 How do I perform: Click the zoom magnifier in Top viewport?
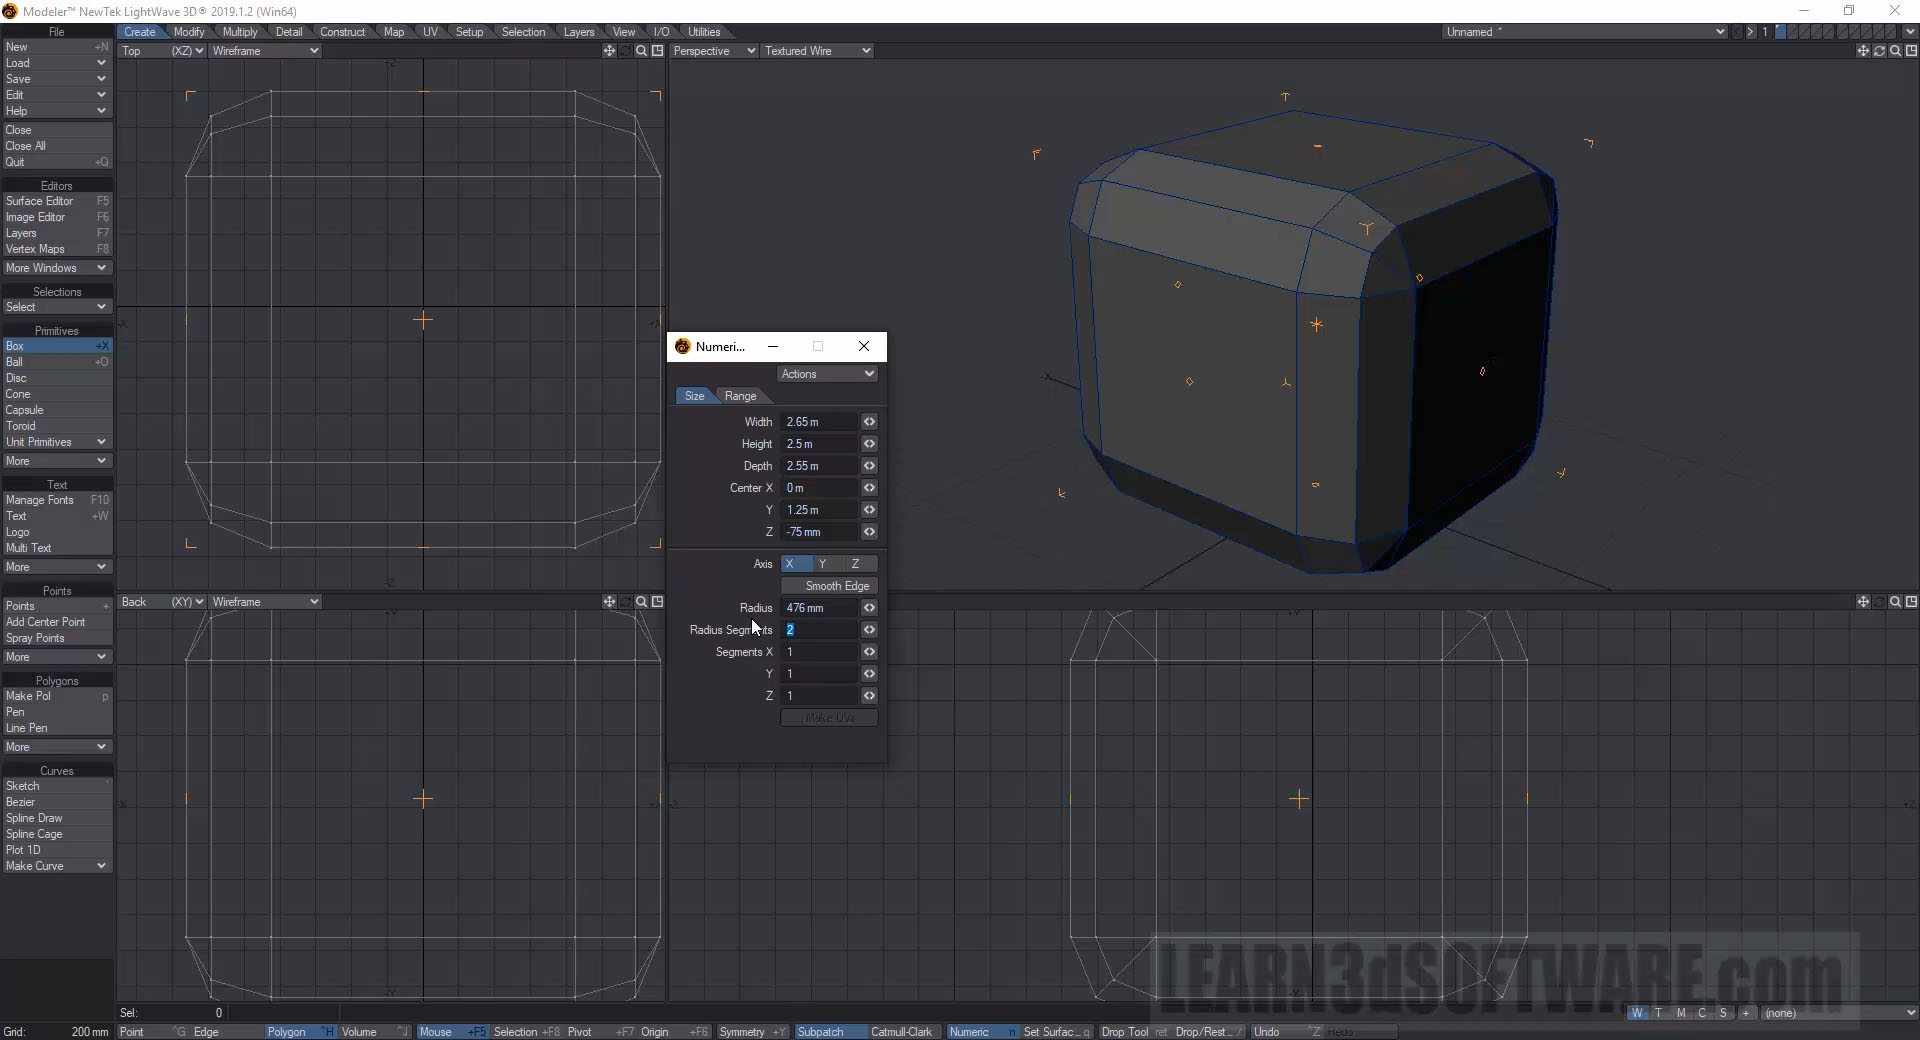coord(641,51)
